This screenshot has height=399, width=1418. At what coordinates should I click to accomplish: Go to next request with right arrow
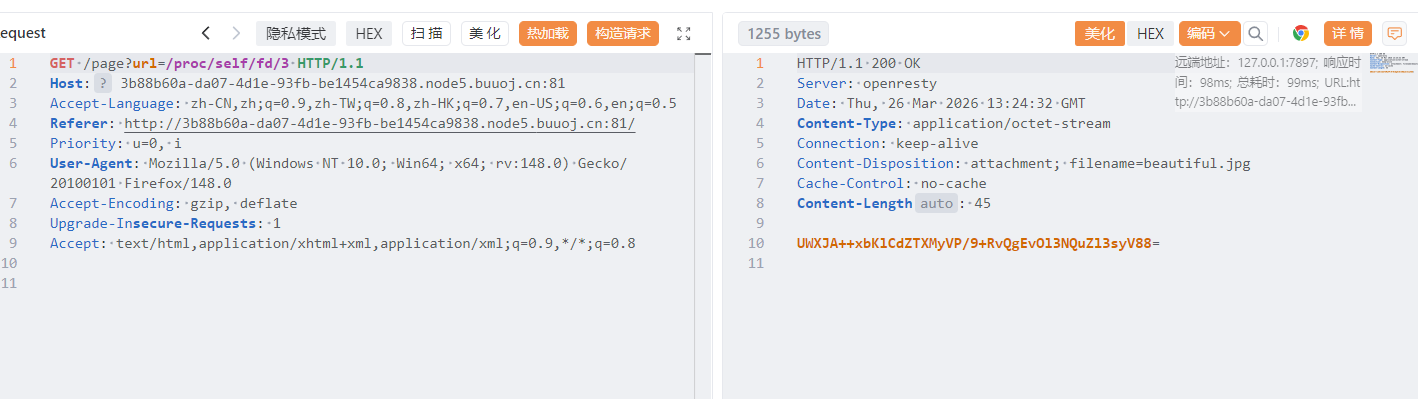[x=236, y=33]
